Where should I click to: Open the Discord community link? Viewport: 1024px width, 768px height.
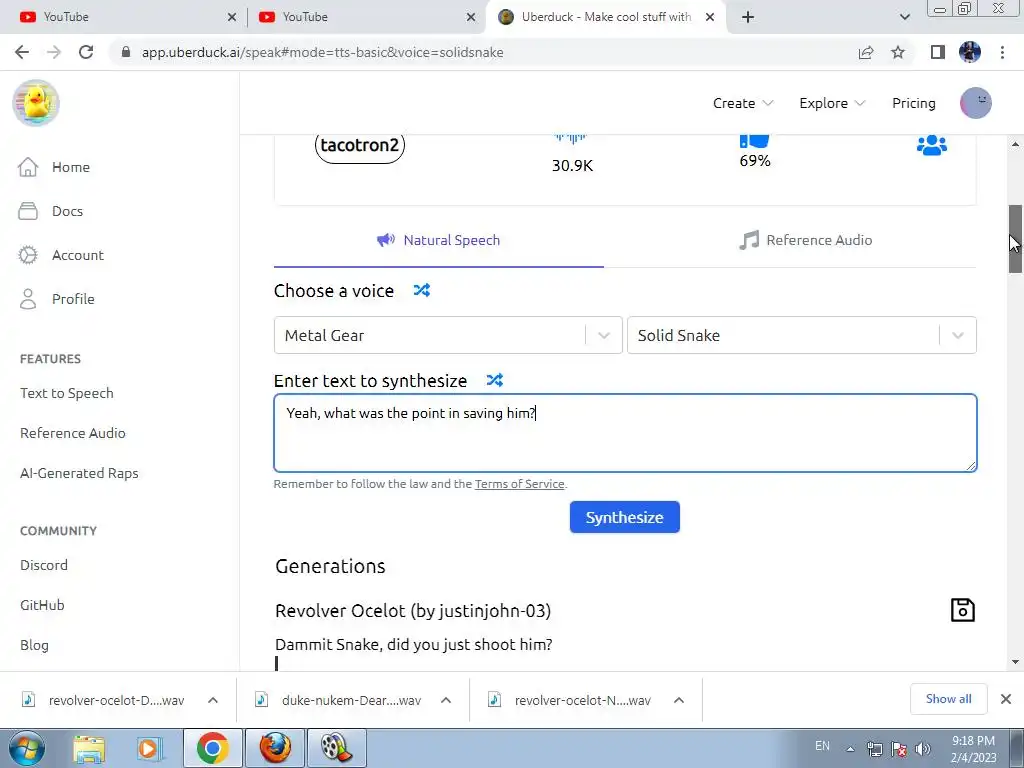point(44,565)
